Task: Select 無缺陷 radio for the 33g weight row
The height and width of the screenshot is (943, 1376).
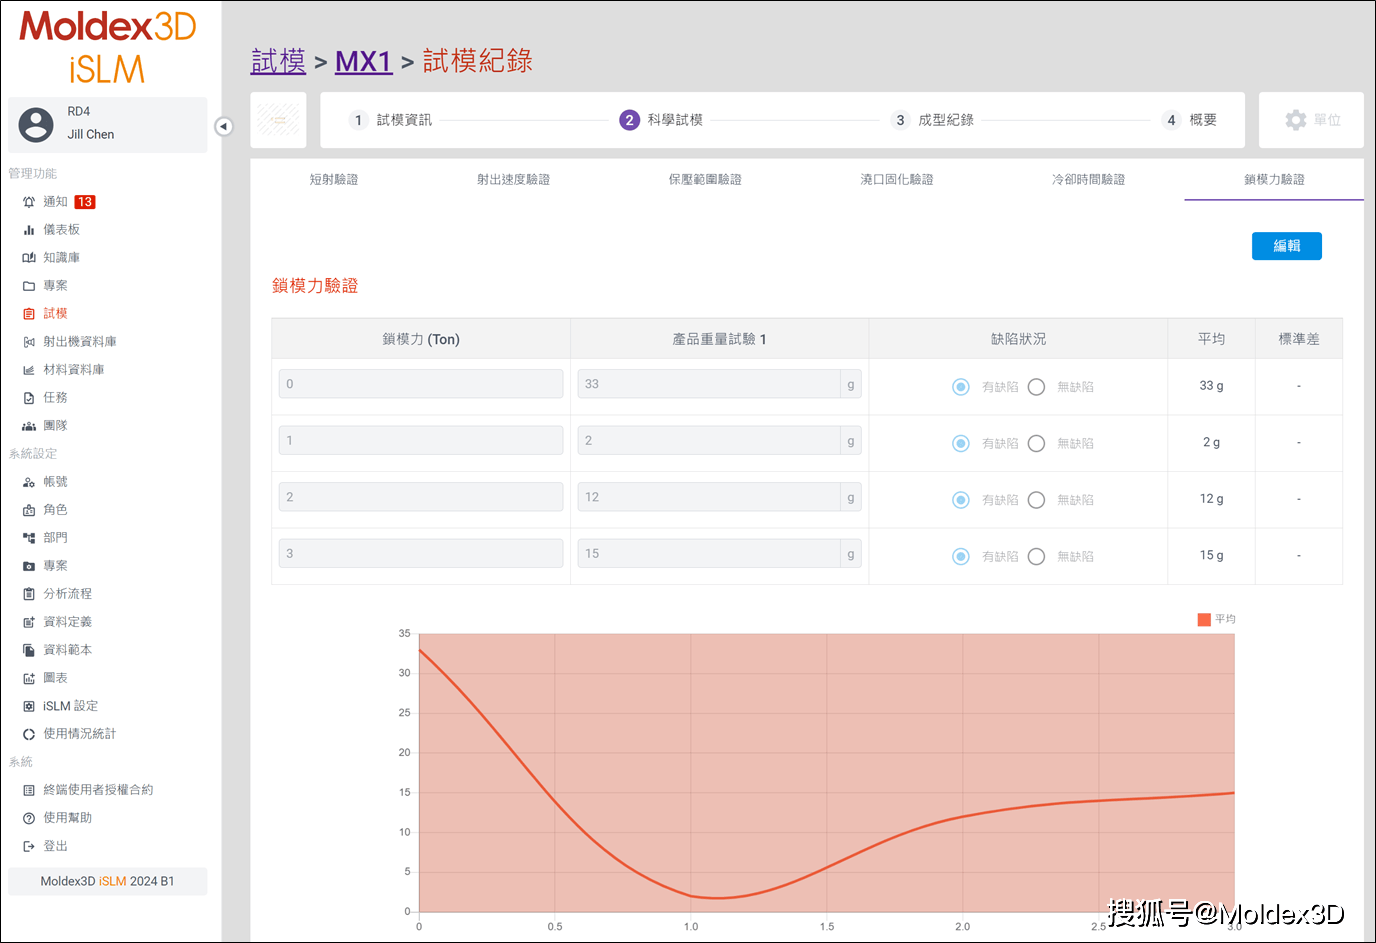Action: [1036, 387]
